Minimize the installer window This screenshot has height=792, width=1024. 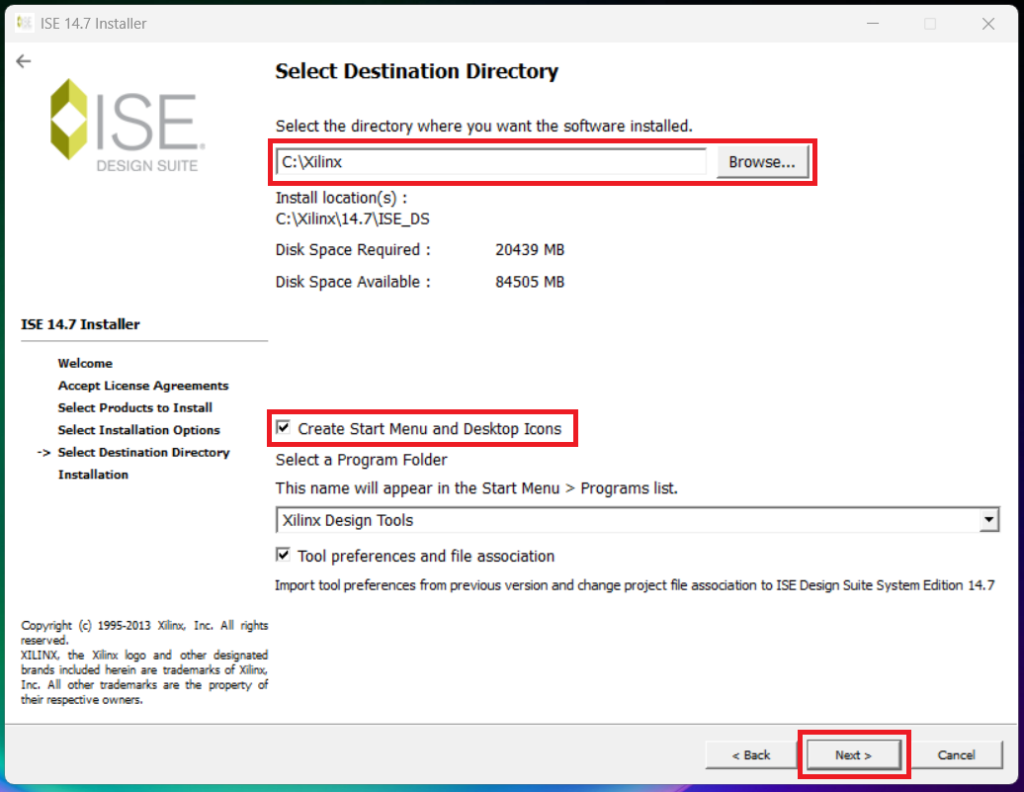click(872, 24)
